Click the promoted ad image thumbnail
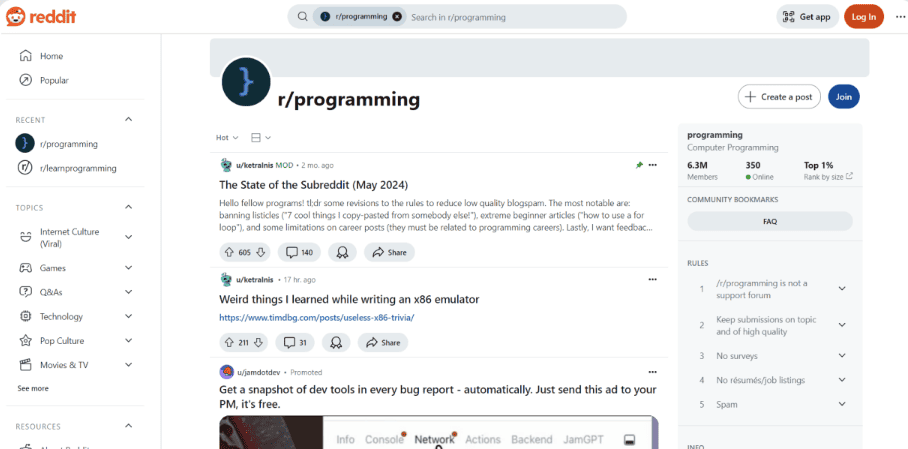The image size is (908, 449). pos(438,432)
